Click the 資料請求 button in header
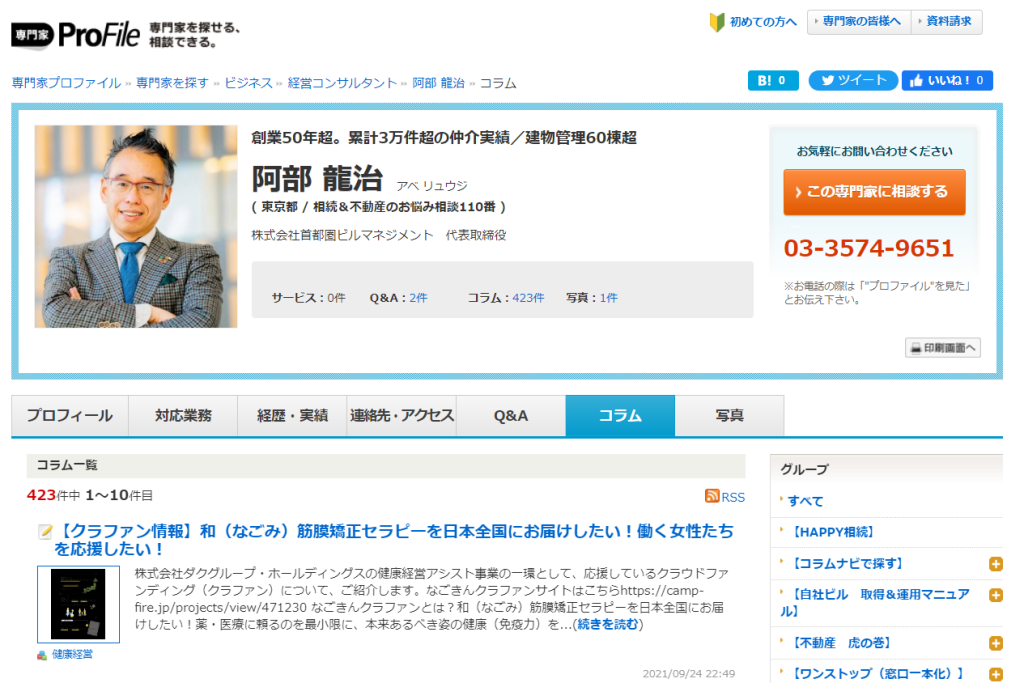 pos(946,22)
